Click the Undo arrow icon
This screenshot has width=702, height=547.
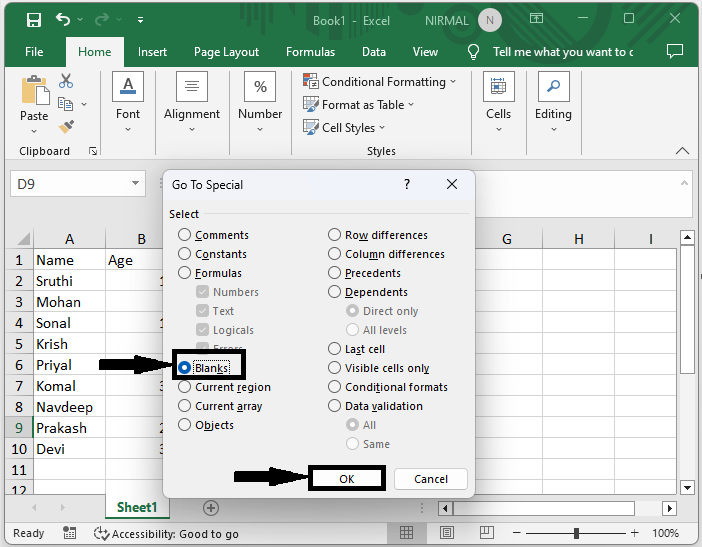tap(64, 20)
